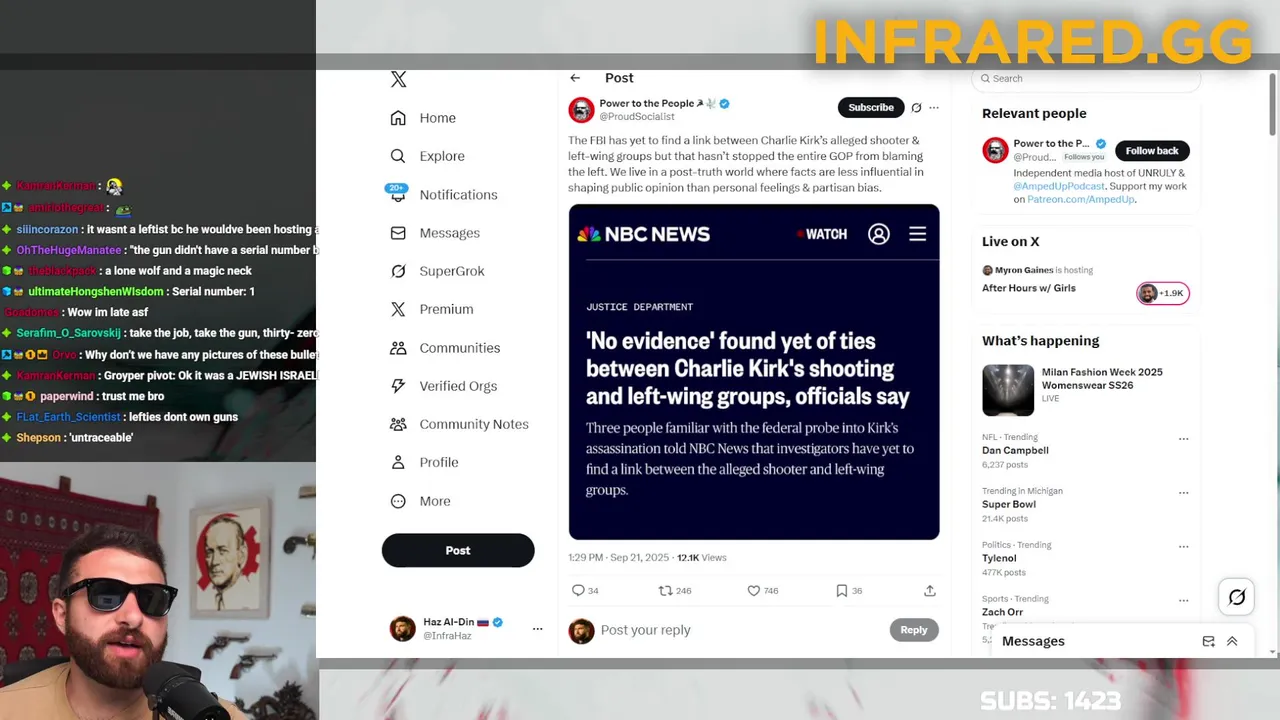The width and height of the screenshot is (1280, 720).
Task: Open options for Super Bowl trend
Action: [1184, 493]
